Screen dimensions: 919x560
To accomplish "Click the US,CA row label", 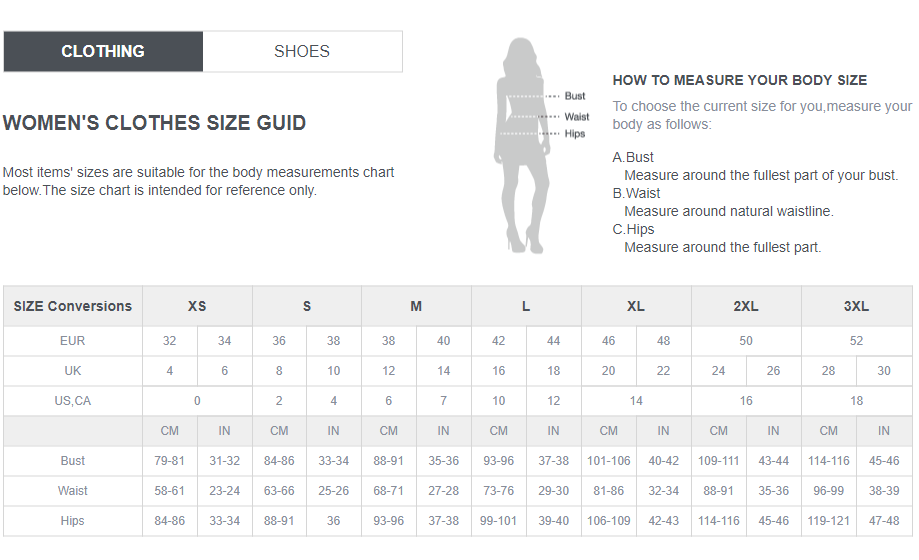I will click(73, 401).
